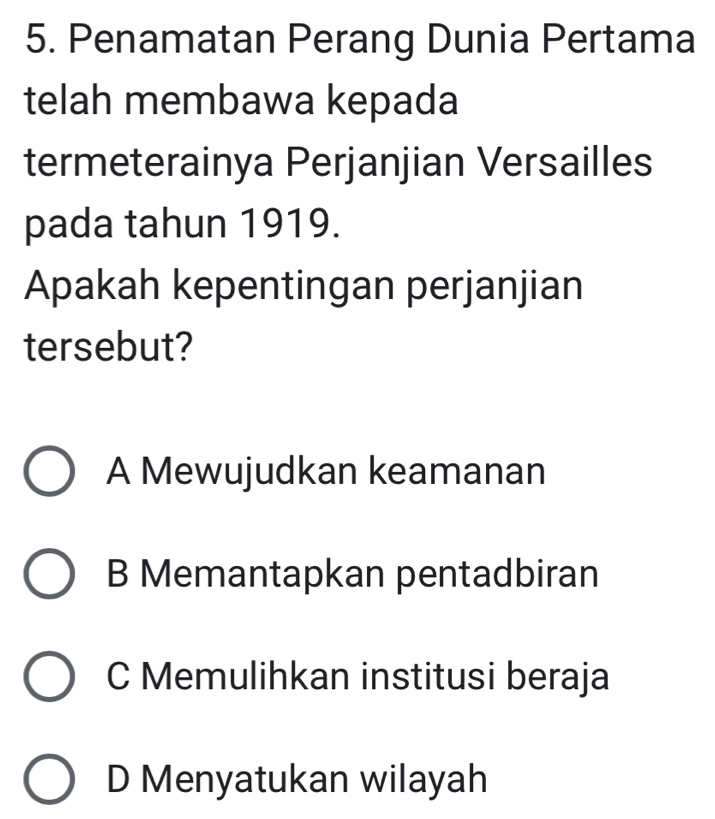The height and width of the screenshot is (819, 715).
Task: Click the word 'tersebut?' ending the question
Action: coord(109,348)
